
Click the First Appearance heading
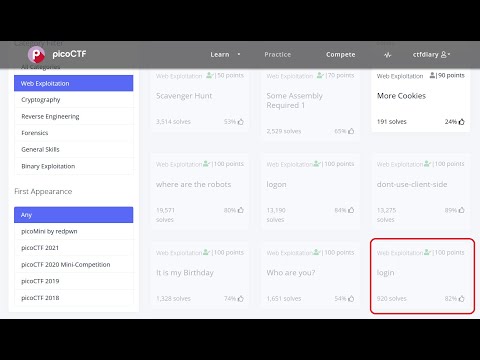click(43, 191)
